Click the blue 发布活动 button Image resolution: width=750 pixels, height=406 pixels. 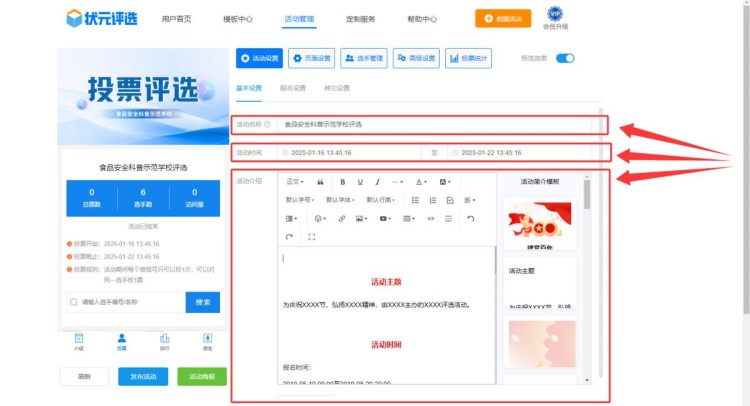[143, 376]
